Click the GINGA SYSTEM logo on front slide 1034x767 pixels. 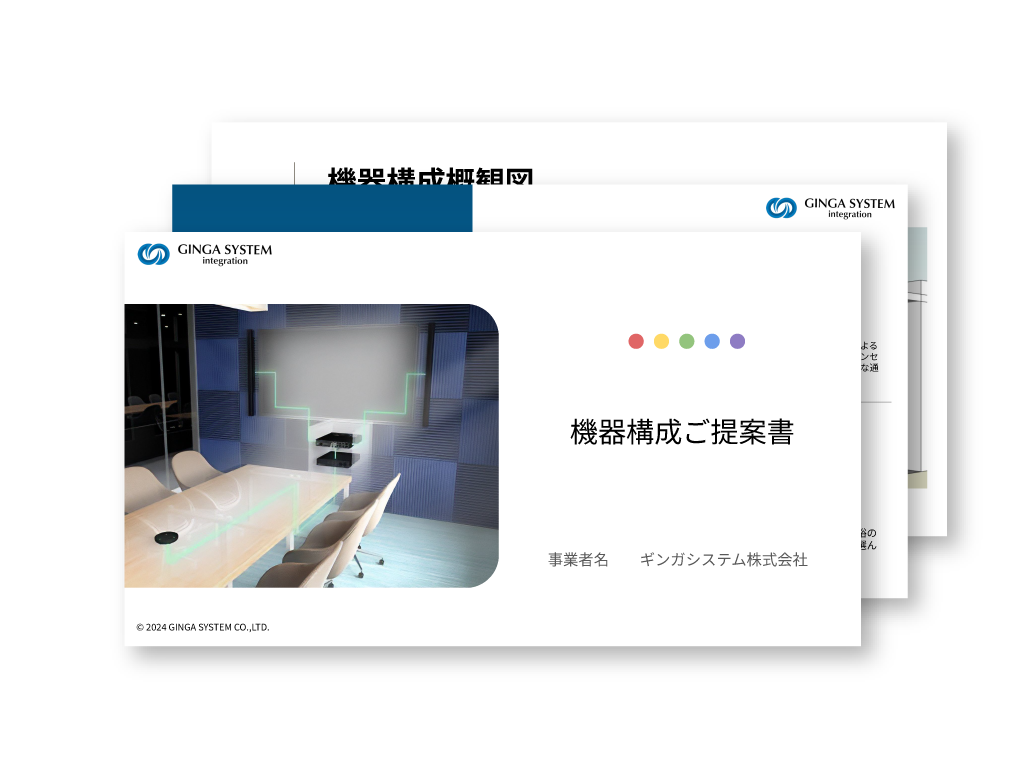click(204, 254)
